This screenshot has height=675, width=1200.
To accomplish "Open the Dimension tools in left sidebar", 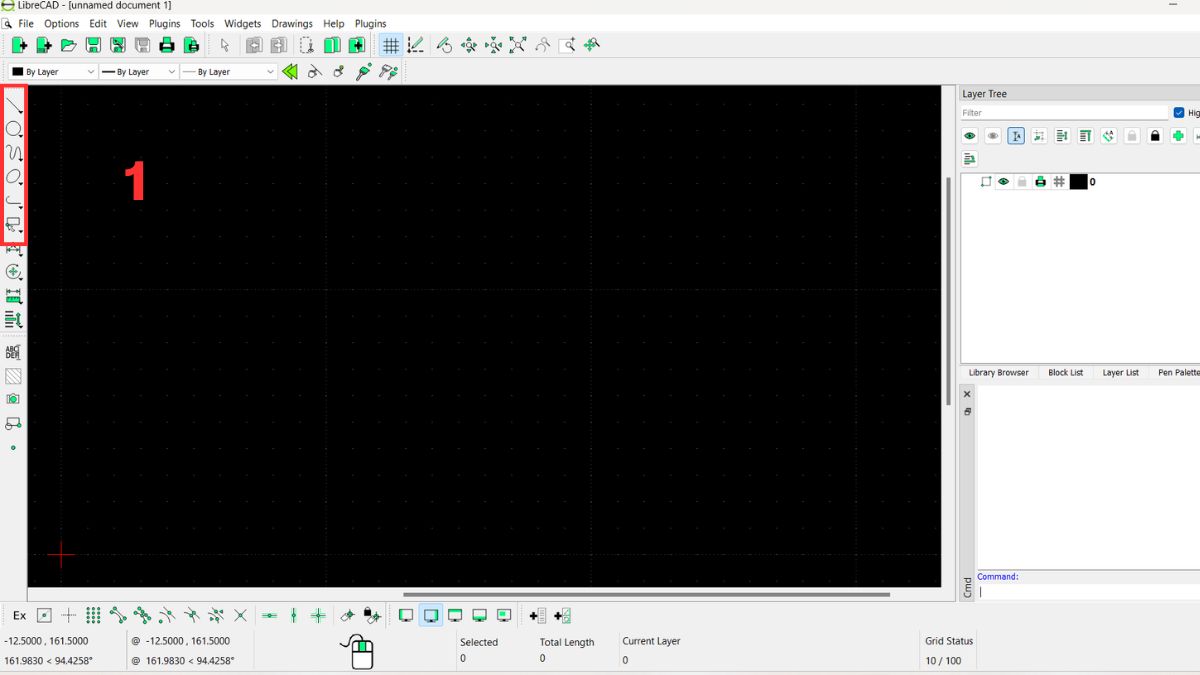I will coord(14,249).
